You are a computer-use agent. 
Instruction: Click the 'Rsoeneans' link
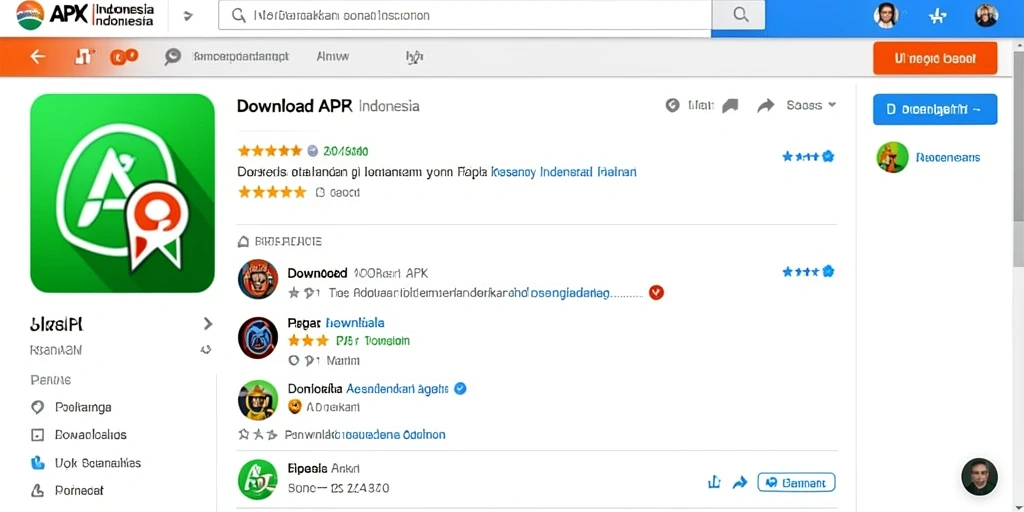pos(948,157)
